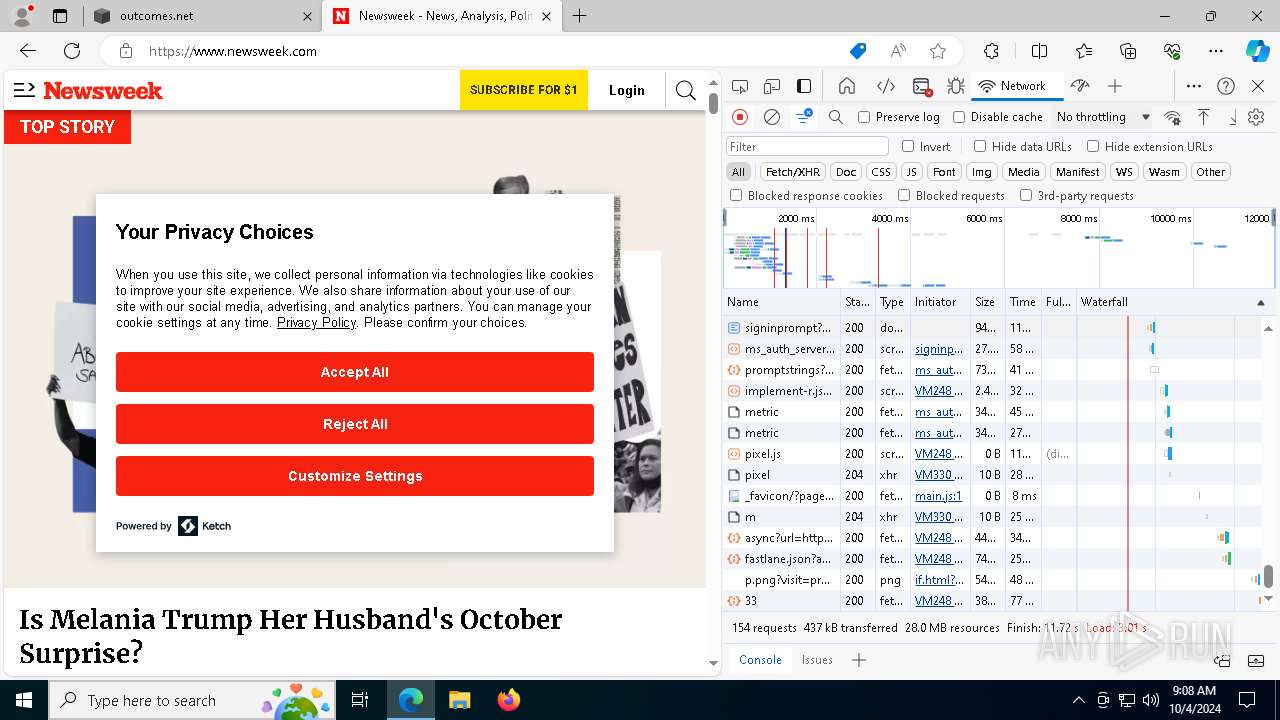Select the Fetch/XHR filter type
Image resolution: width=1280 pixels, height=720 pixels.
pos(793,172)
